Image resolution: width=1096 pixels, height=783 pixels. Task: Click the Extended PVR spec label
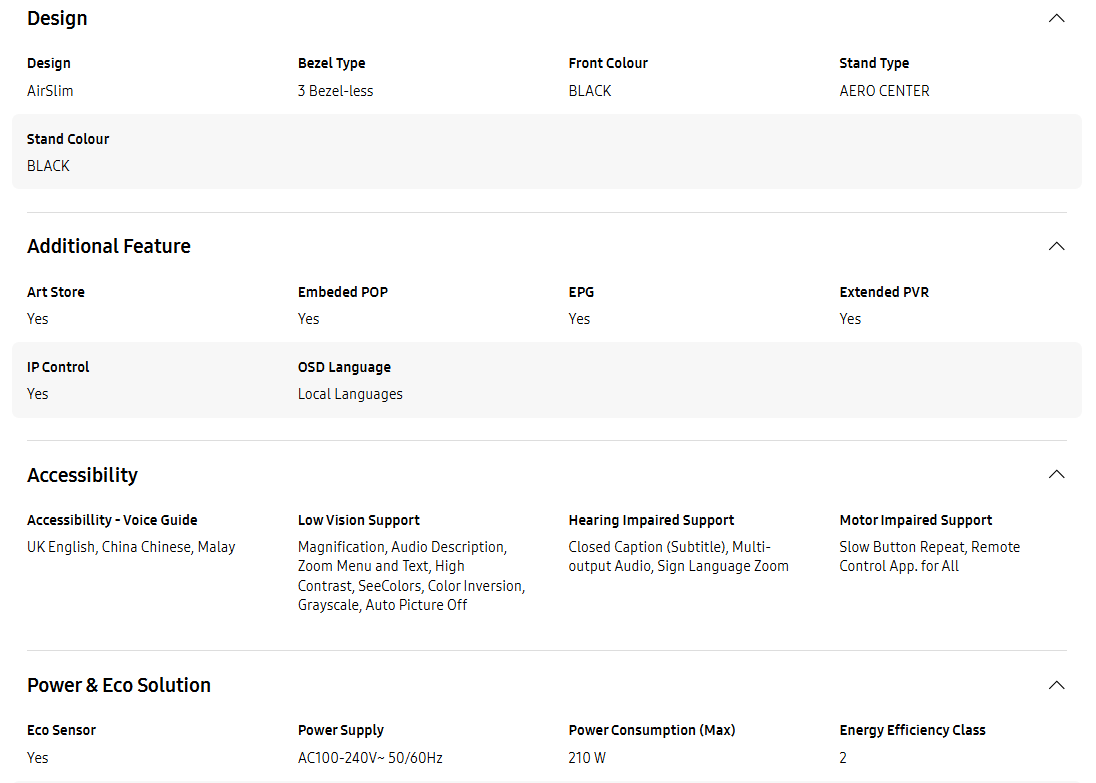pyautogui.click(x=884, y=292)
